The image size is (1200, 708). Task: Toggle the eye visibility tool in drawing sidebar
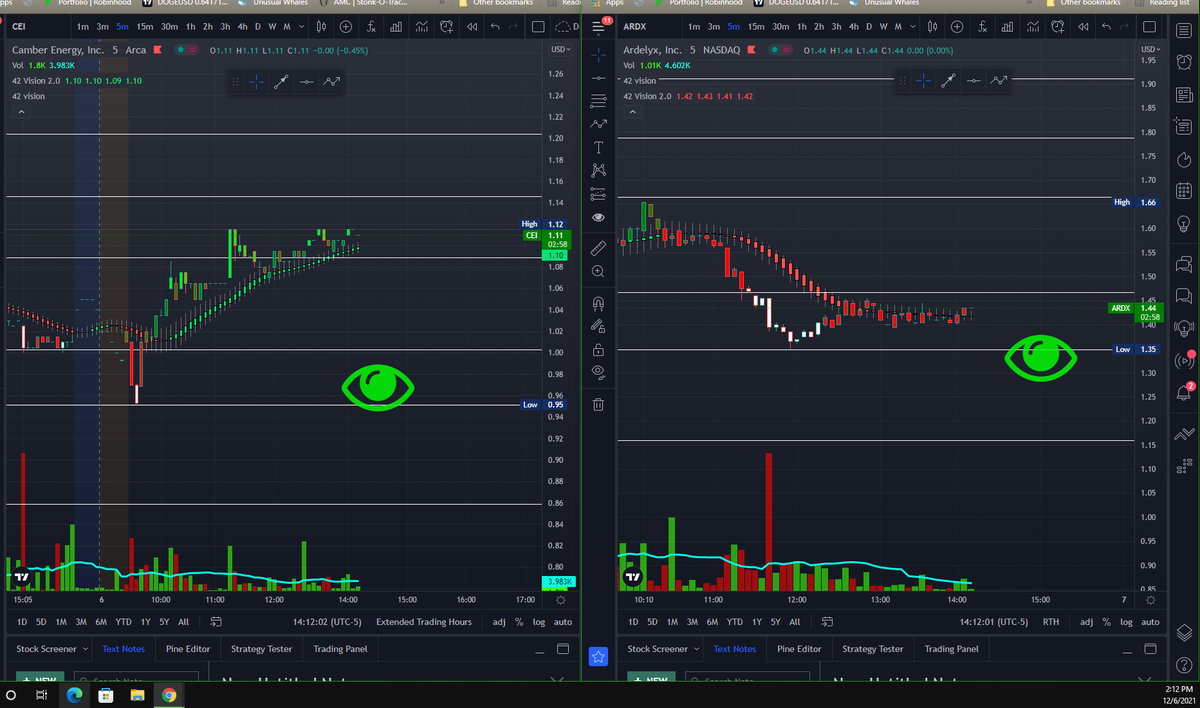tap(598, 371)
